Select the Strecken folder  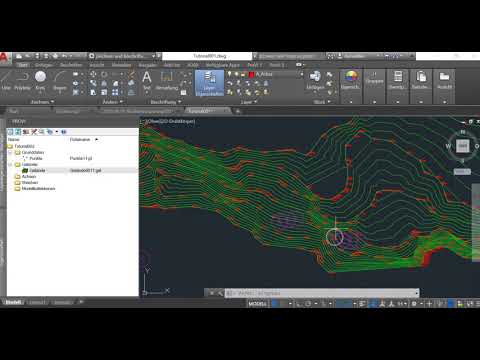tap(30, 182)
